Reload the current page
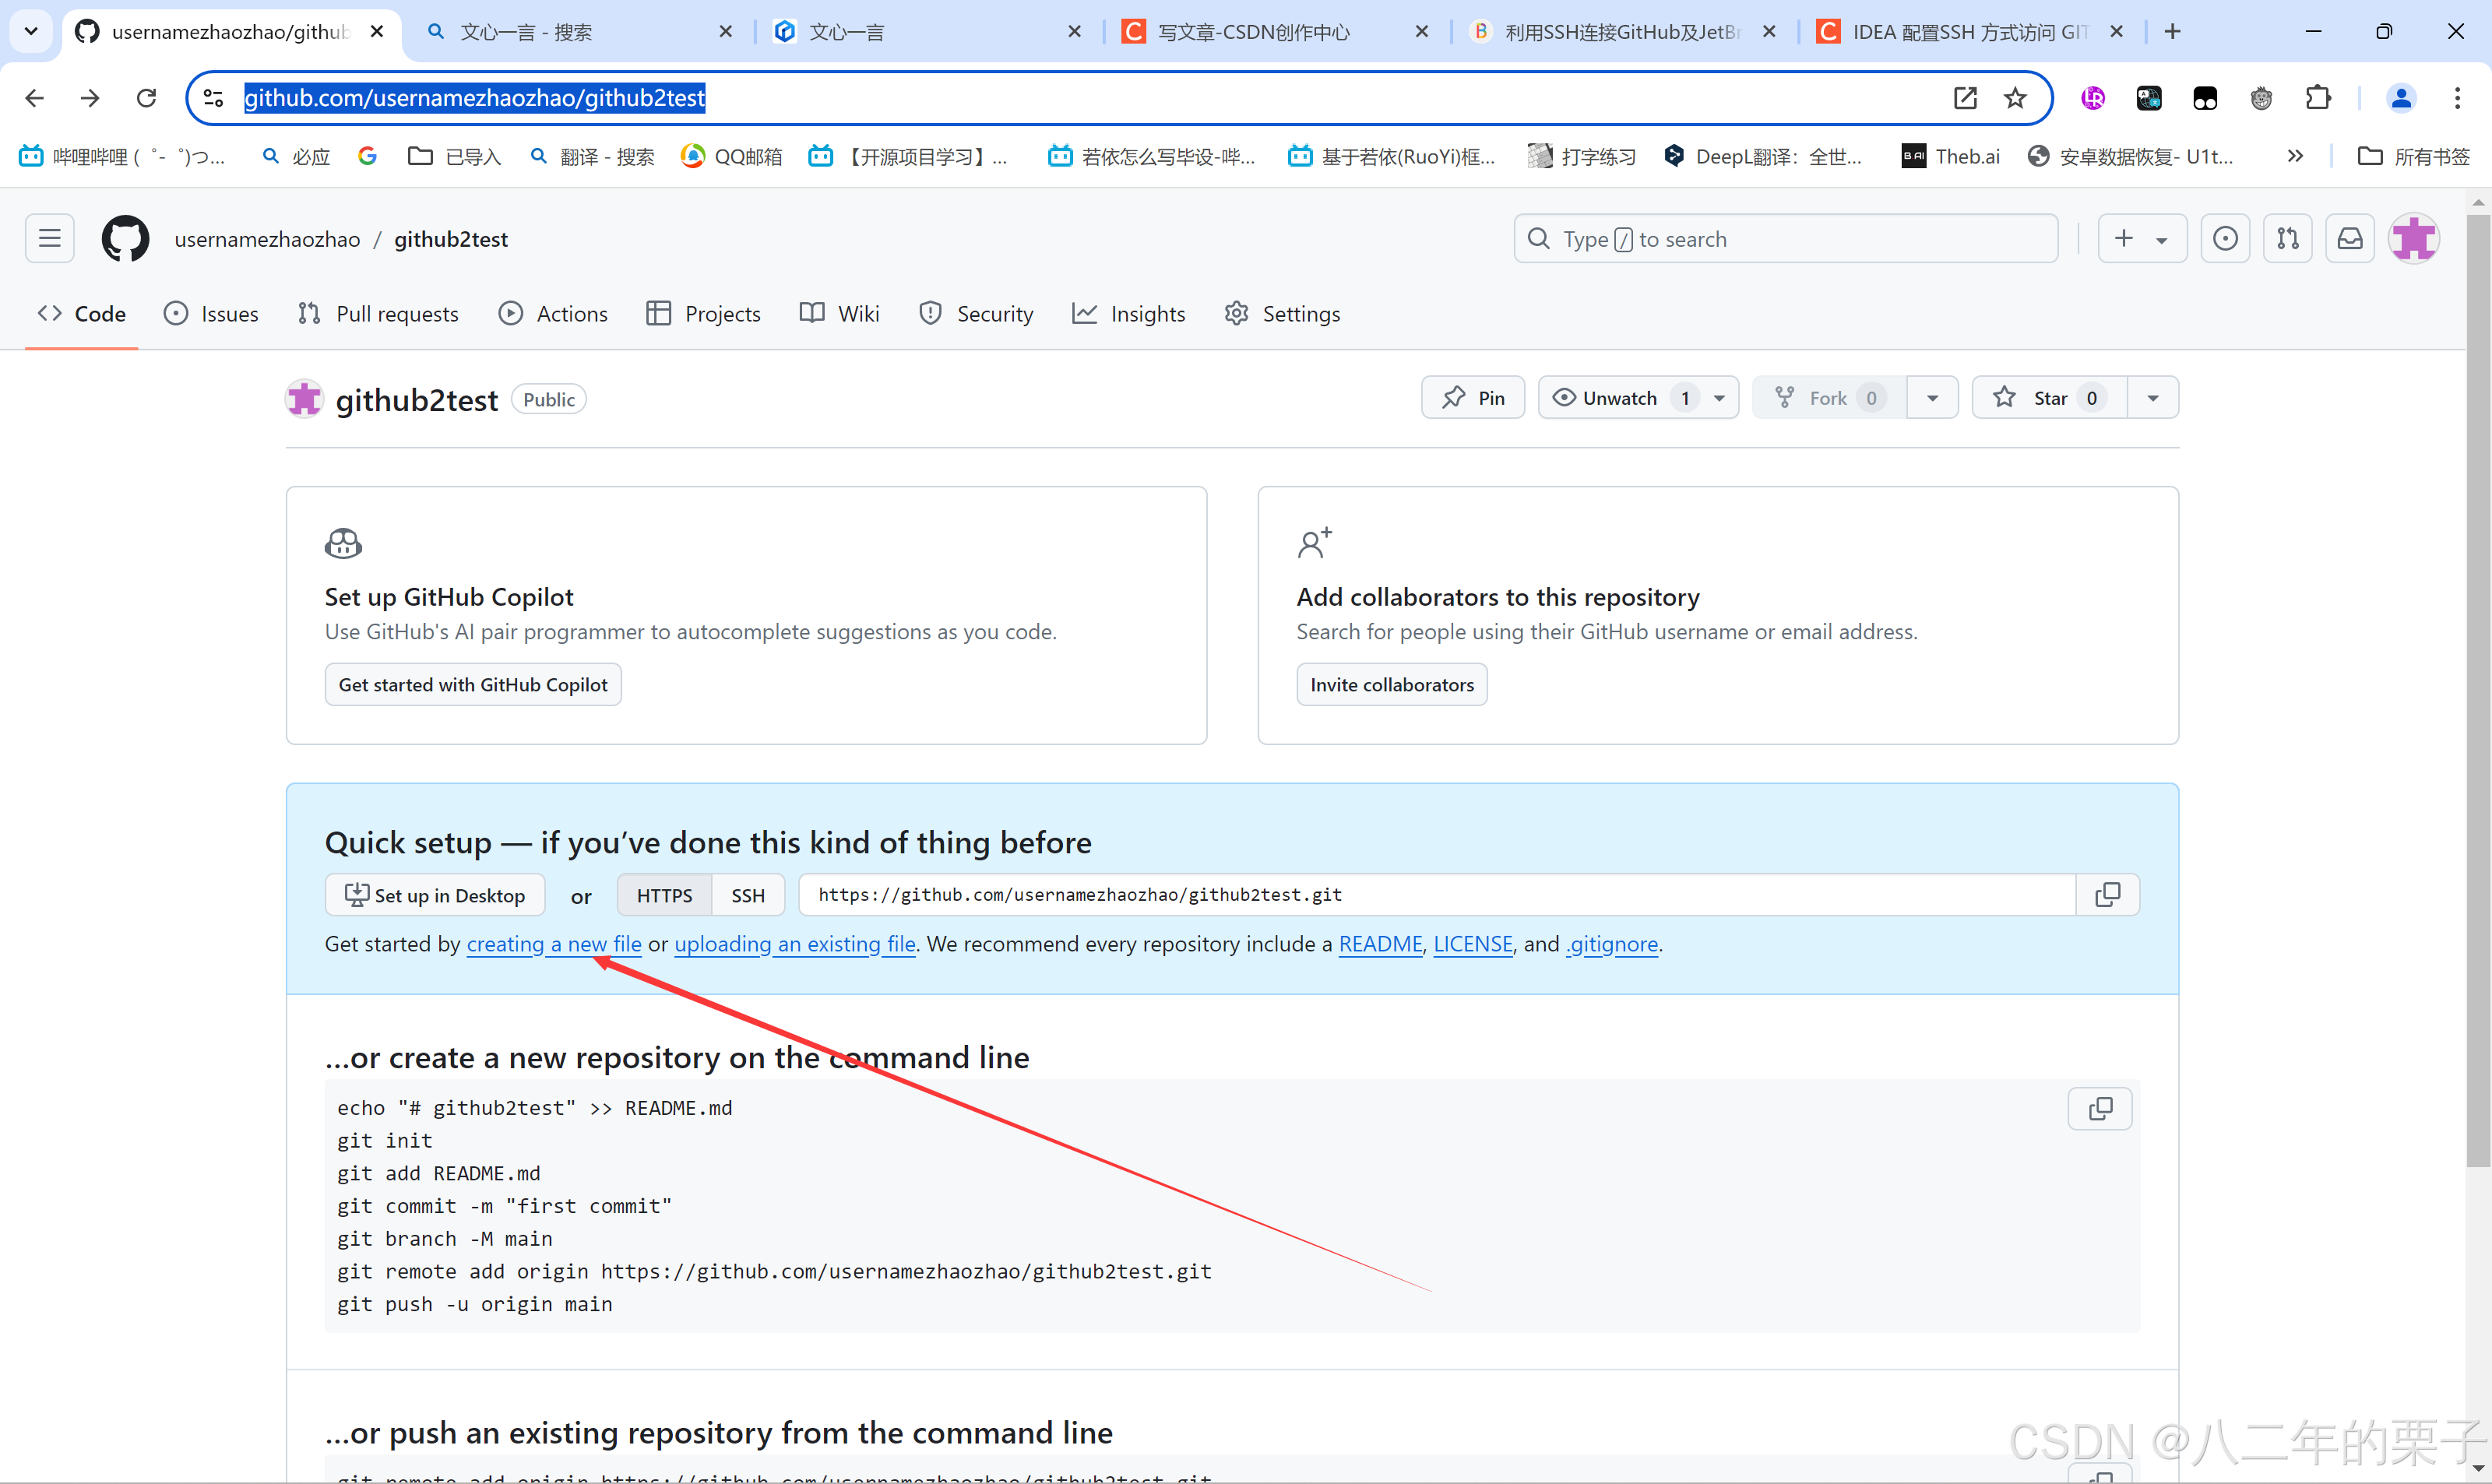 (x=146, y=98)
